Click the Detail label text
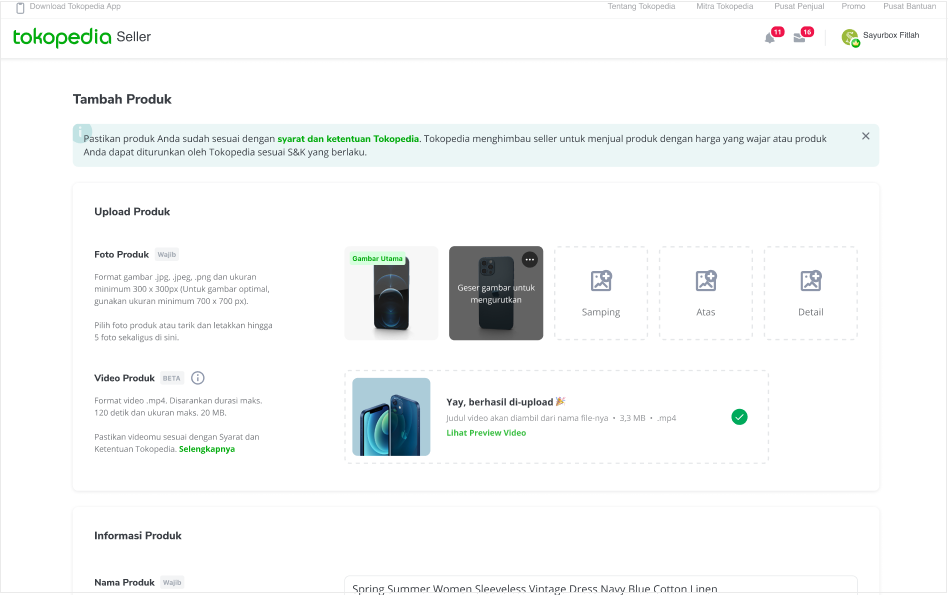The width and height of the screenshot is (948, 595). [811, 312]
